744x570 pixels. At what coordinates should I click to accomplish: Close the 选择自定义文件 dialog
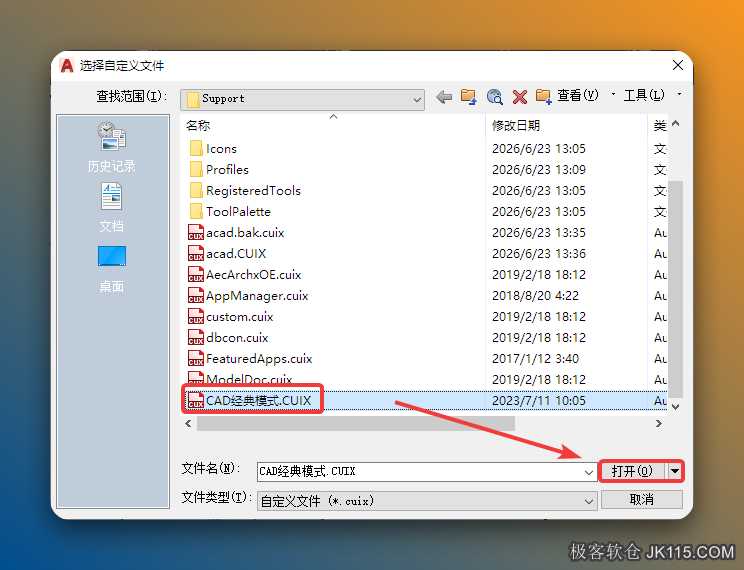tap(678, 65)
